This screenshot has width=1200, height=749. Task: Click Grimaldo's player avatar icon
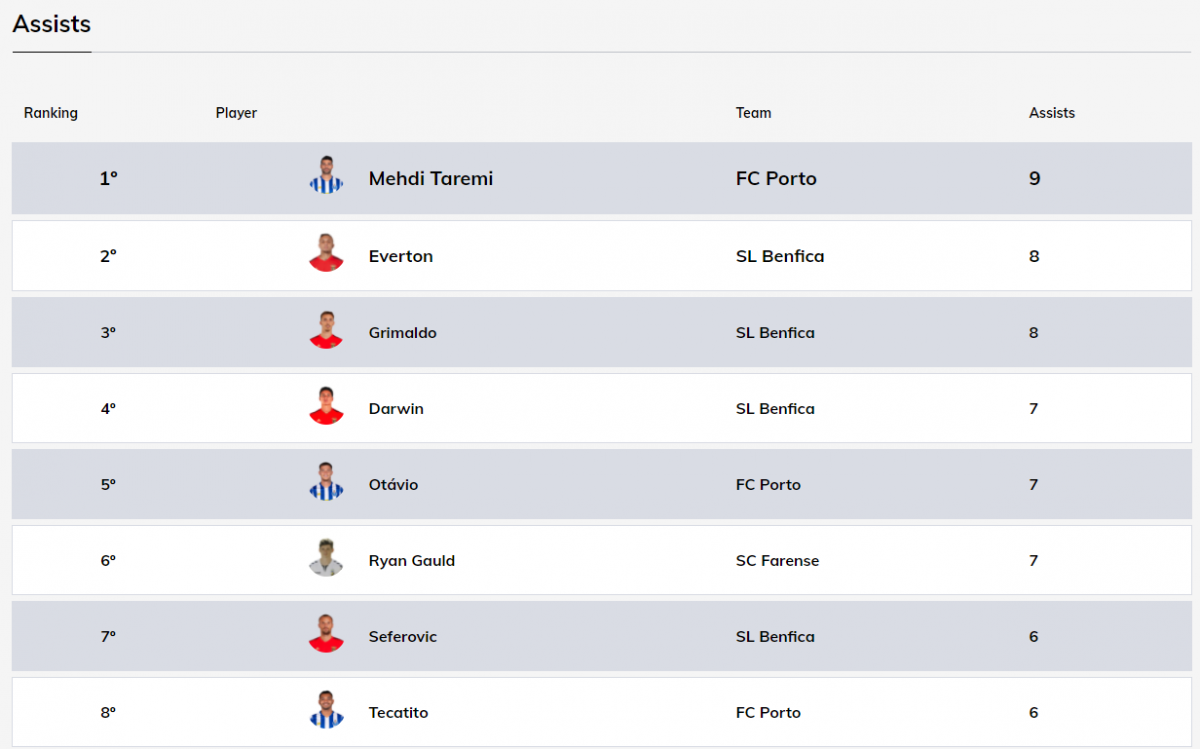(326, 330)
